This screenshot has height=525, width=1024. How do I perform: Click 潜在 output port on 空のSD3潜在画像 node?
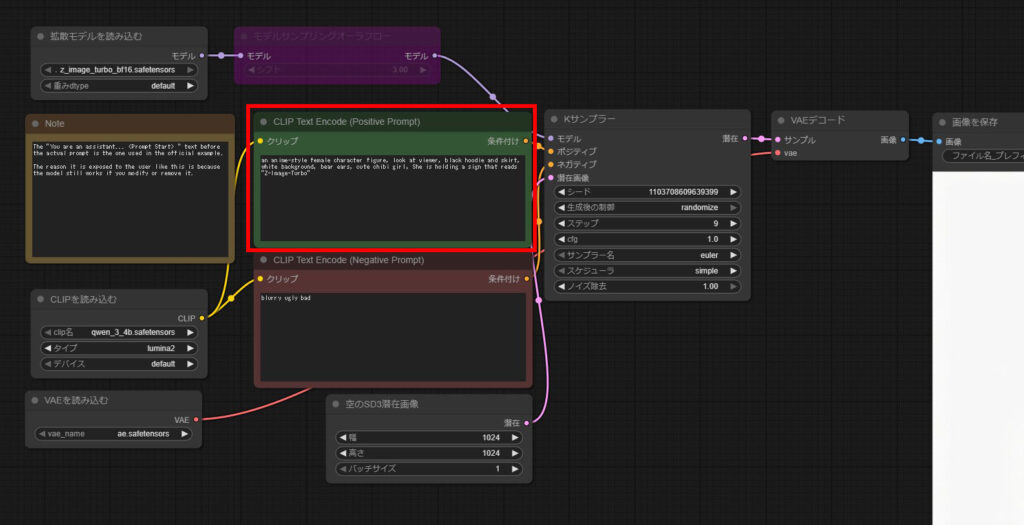pyautogui.click(x=526, y=422)
